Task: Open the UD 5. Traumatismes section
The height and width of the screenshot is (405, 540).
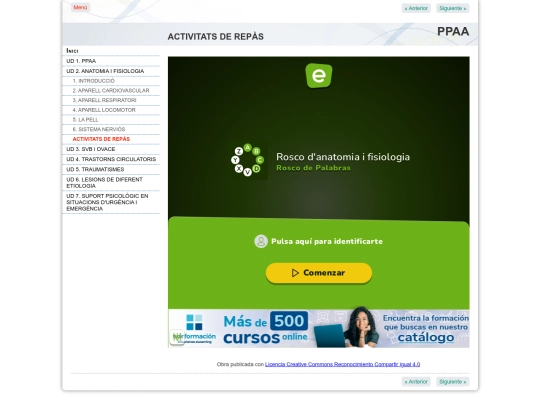Action: 111,169
